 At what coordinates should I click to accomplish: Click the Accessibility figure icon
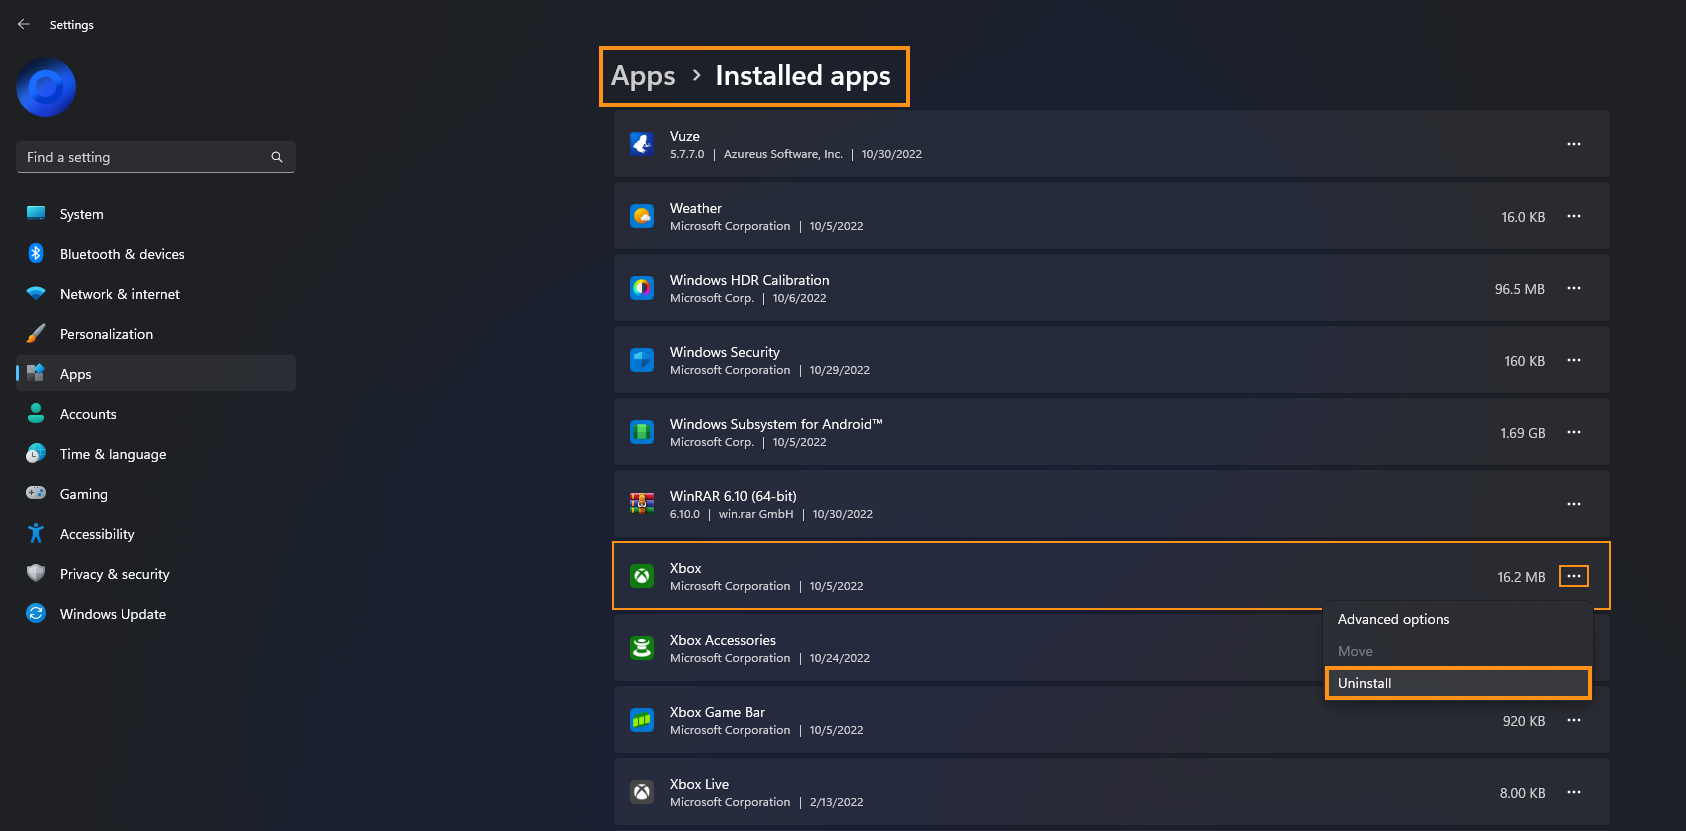[x=36, y=533]
